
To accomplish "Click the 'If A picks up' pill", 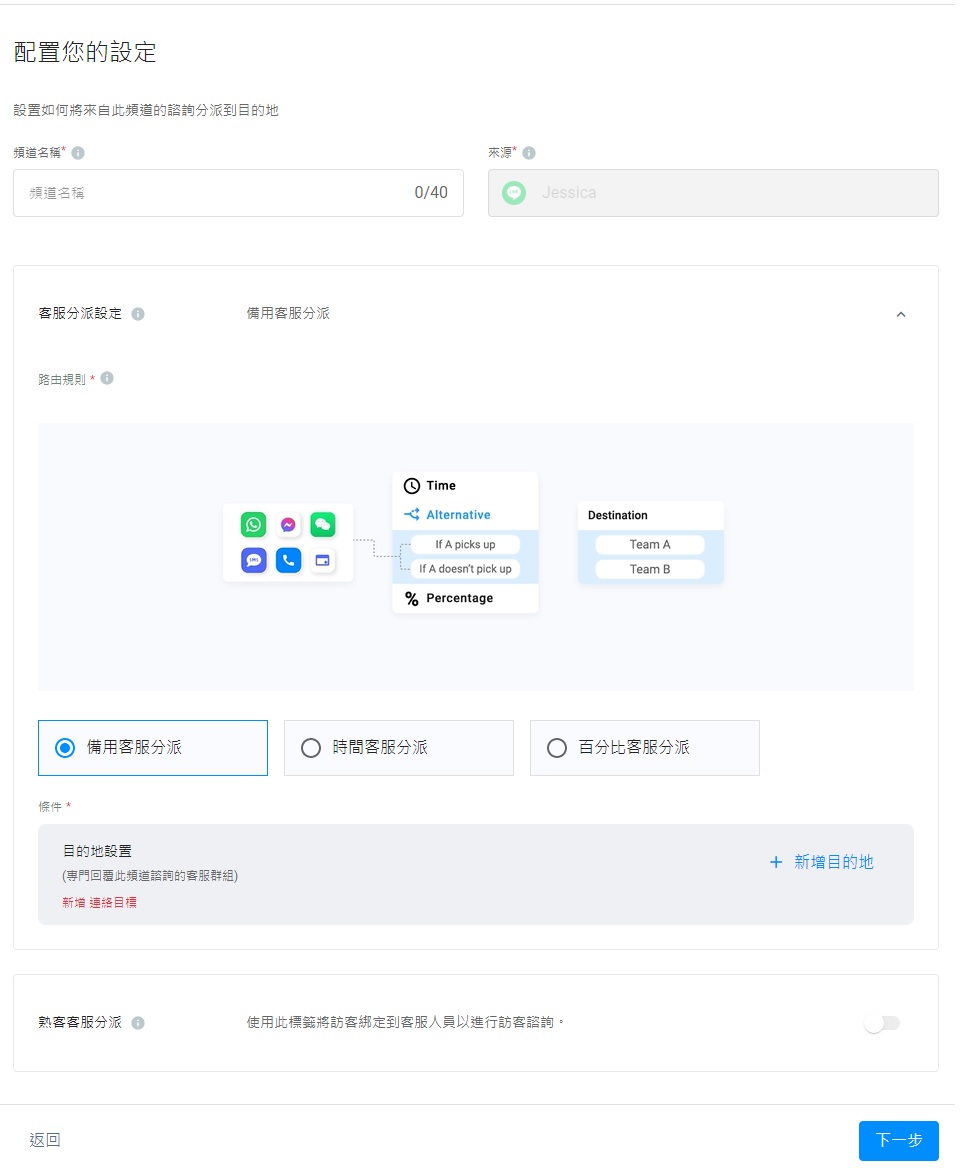I will 465,544.
